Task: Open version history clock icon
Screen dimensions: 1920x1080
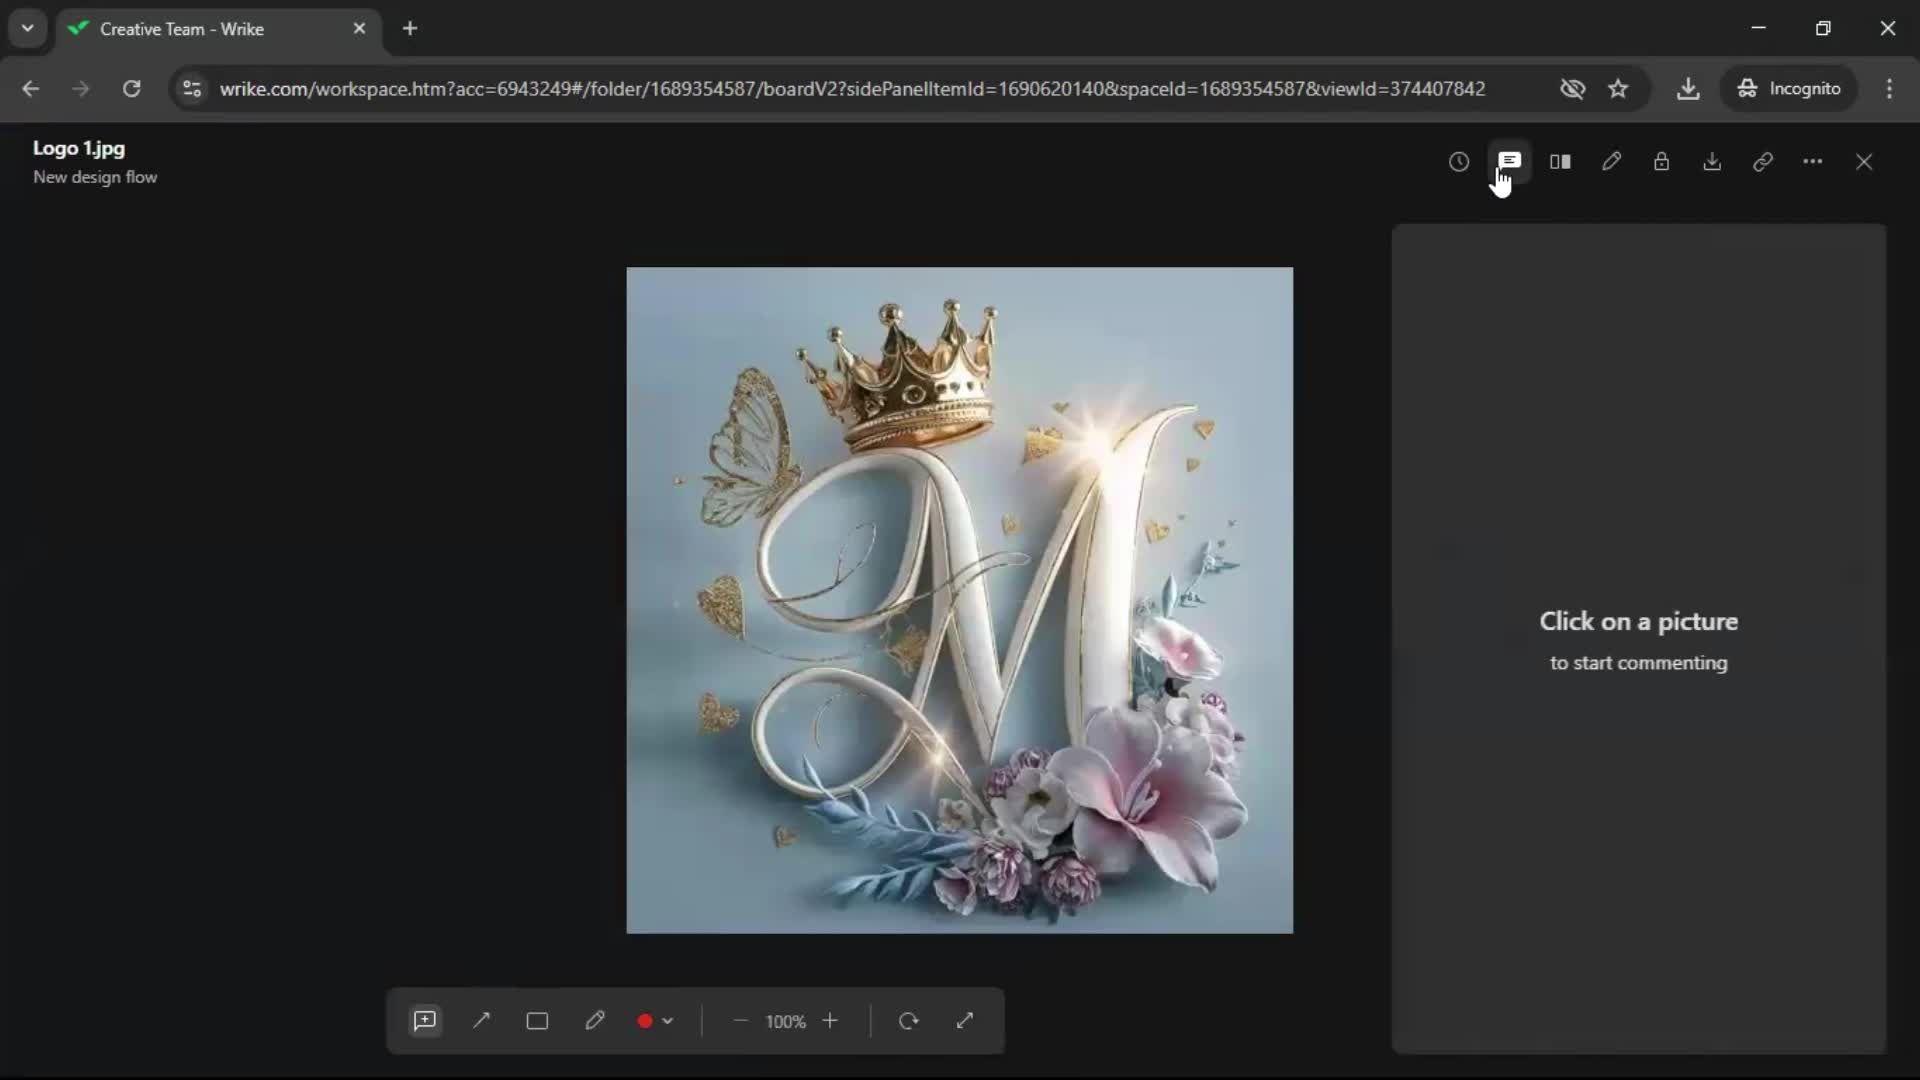Action: 1459,162
